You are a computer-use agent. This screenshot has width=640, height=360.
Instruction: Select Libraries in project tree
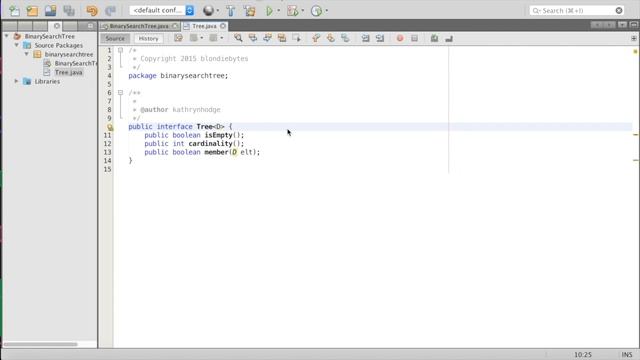coord(47,81)
